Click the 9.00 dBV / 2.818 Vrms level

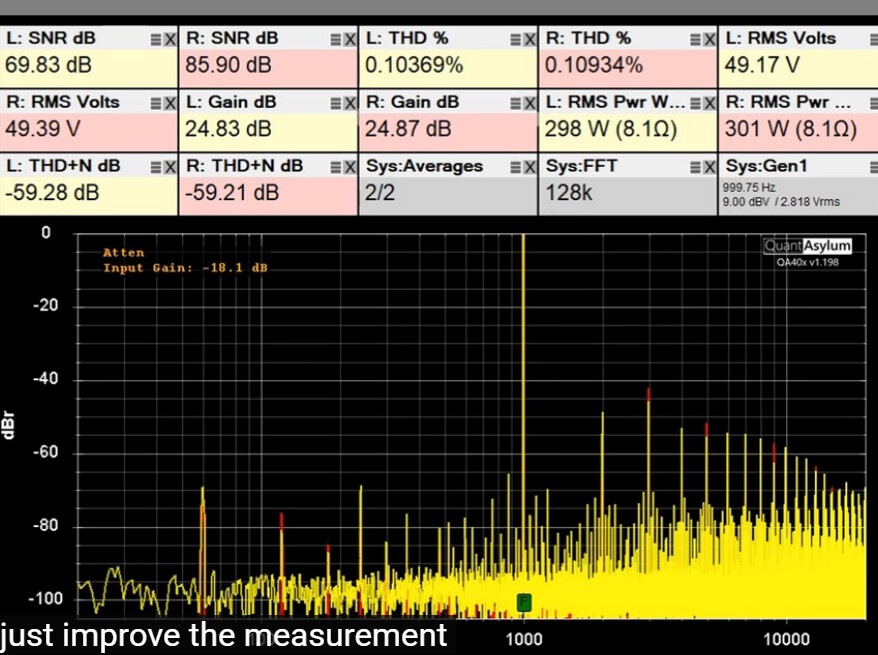(x=781, y=202)
